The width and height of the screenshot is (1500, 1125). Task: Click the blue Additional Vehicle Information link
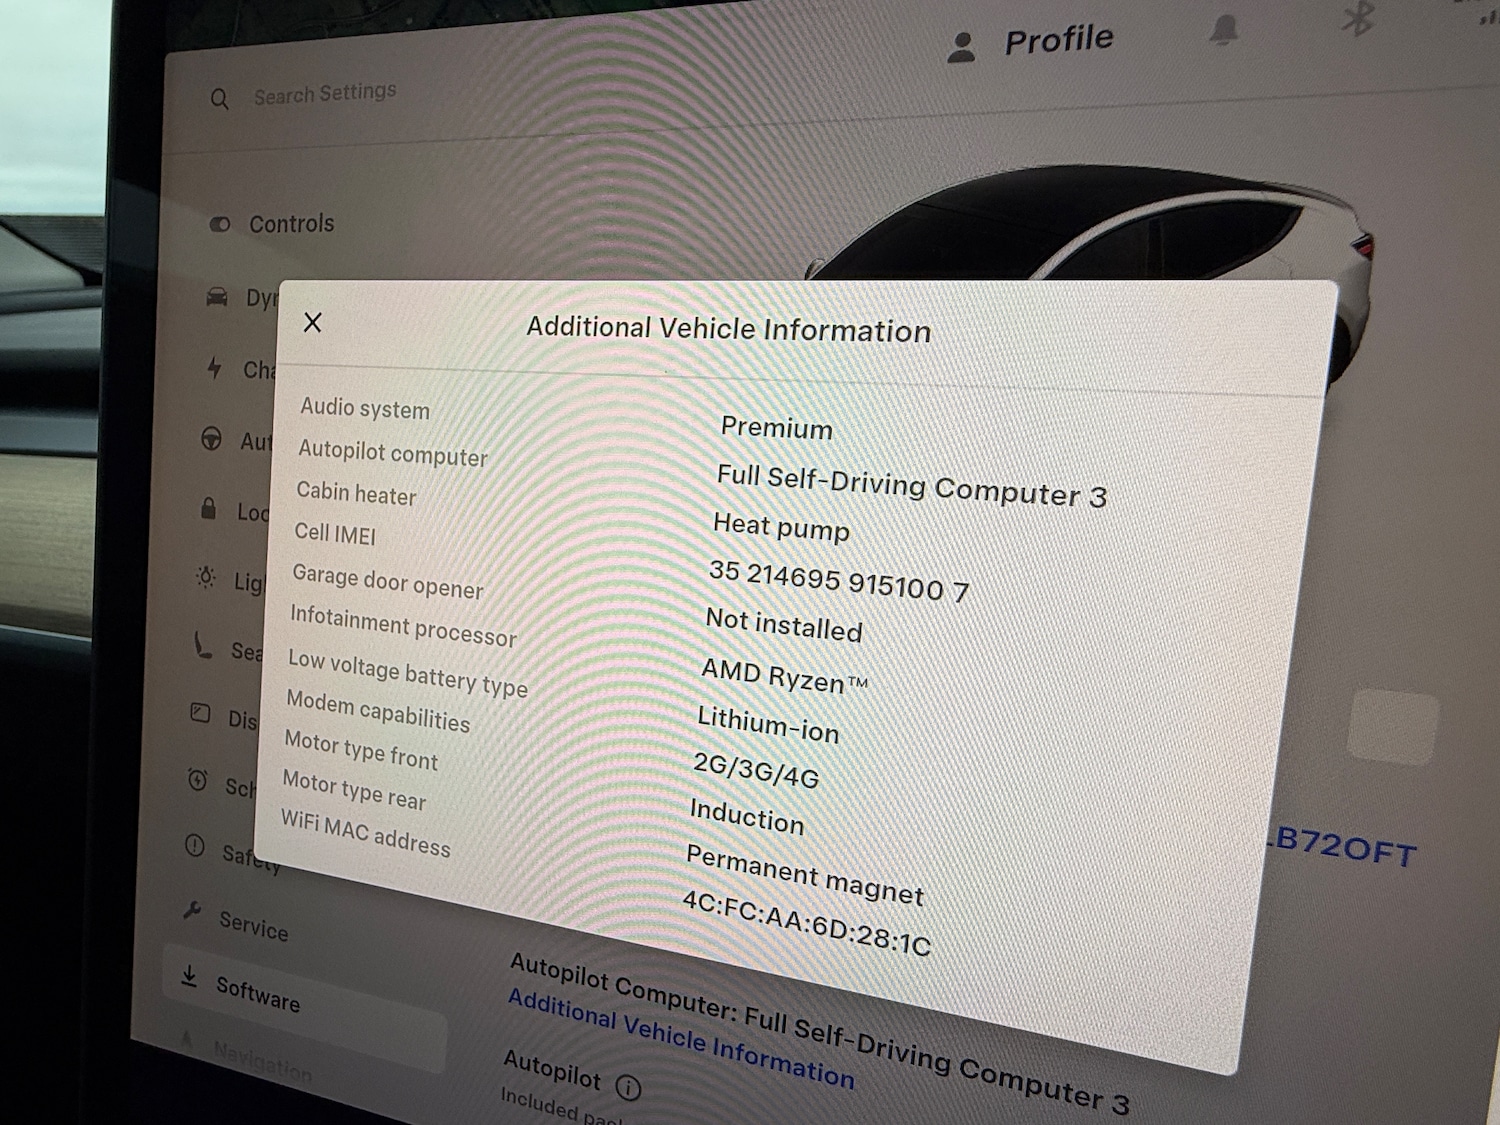(680, 1038)
